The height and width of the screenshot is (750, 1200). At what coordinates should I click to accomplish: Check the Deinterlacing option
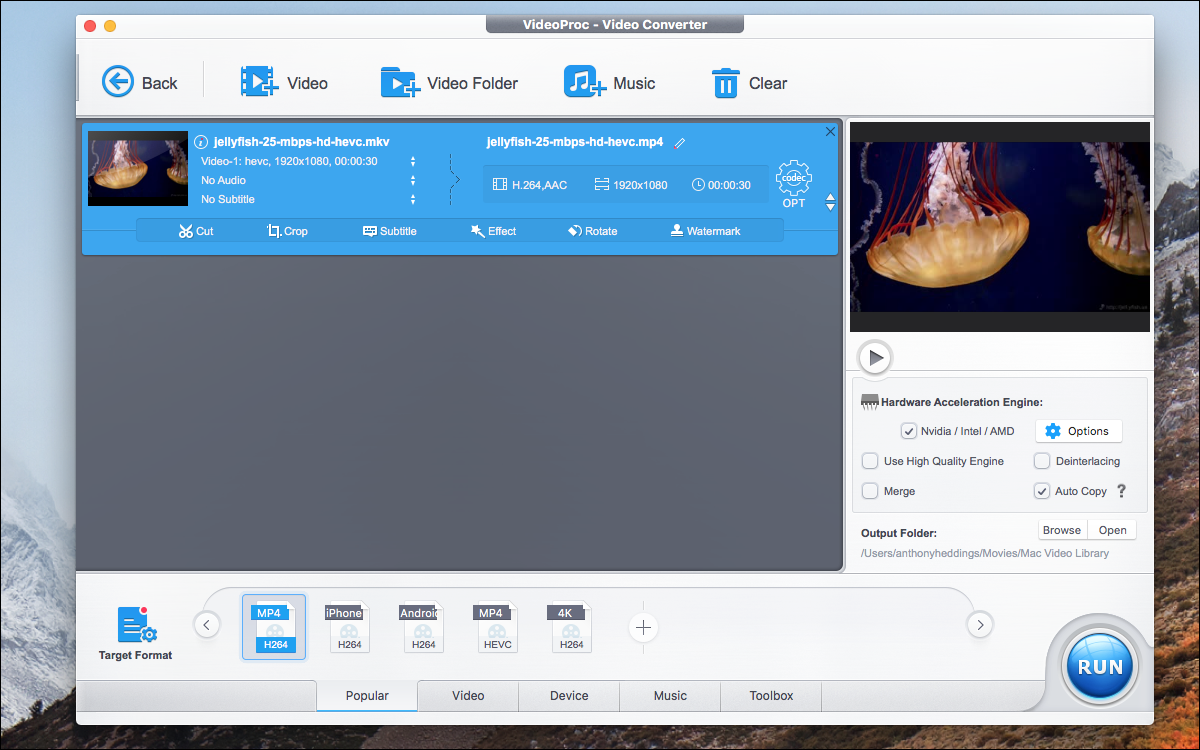point(1040,461)
